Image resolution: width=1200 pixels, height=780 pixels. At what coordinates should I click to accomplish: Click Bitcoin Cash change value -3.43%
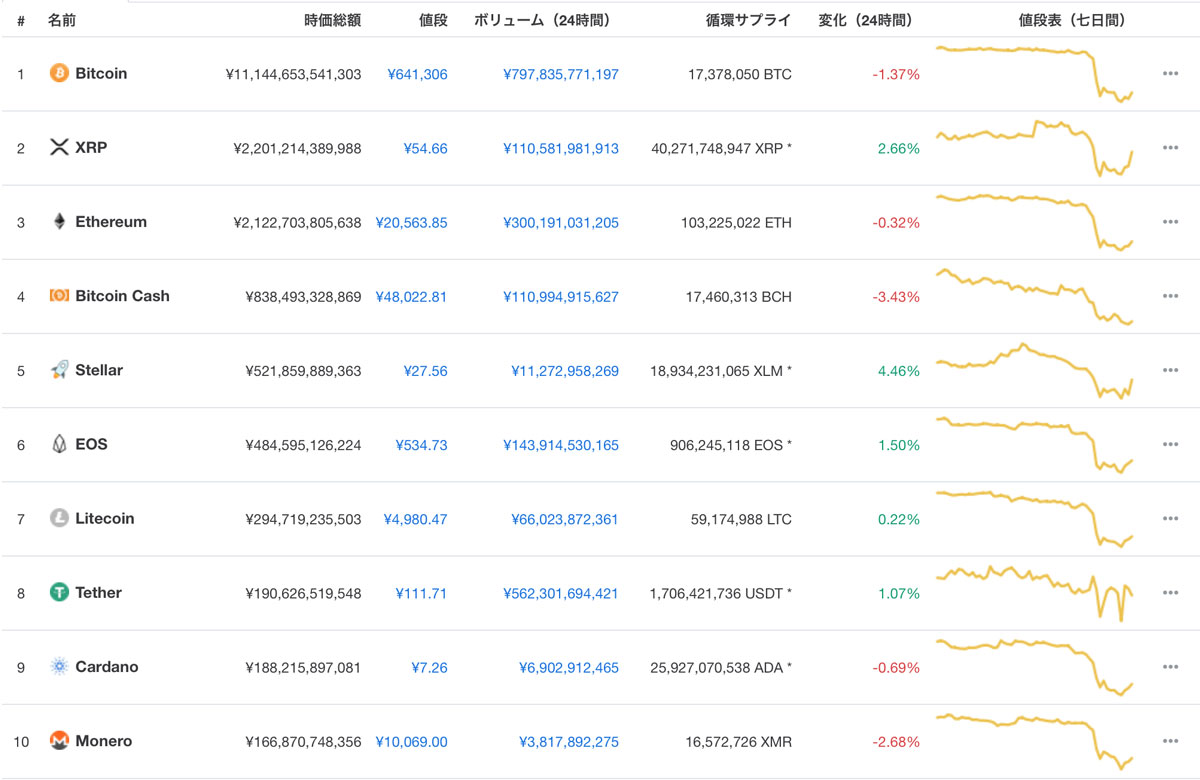(x=897, y=296)
